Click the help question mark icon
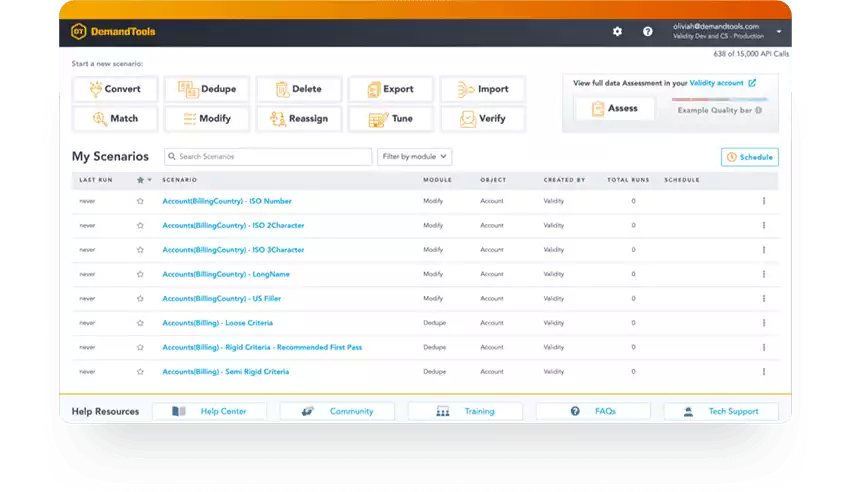Screen dimensions: 852x492 pos(648,32)
